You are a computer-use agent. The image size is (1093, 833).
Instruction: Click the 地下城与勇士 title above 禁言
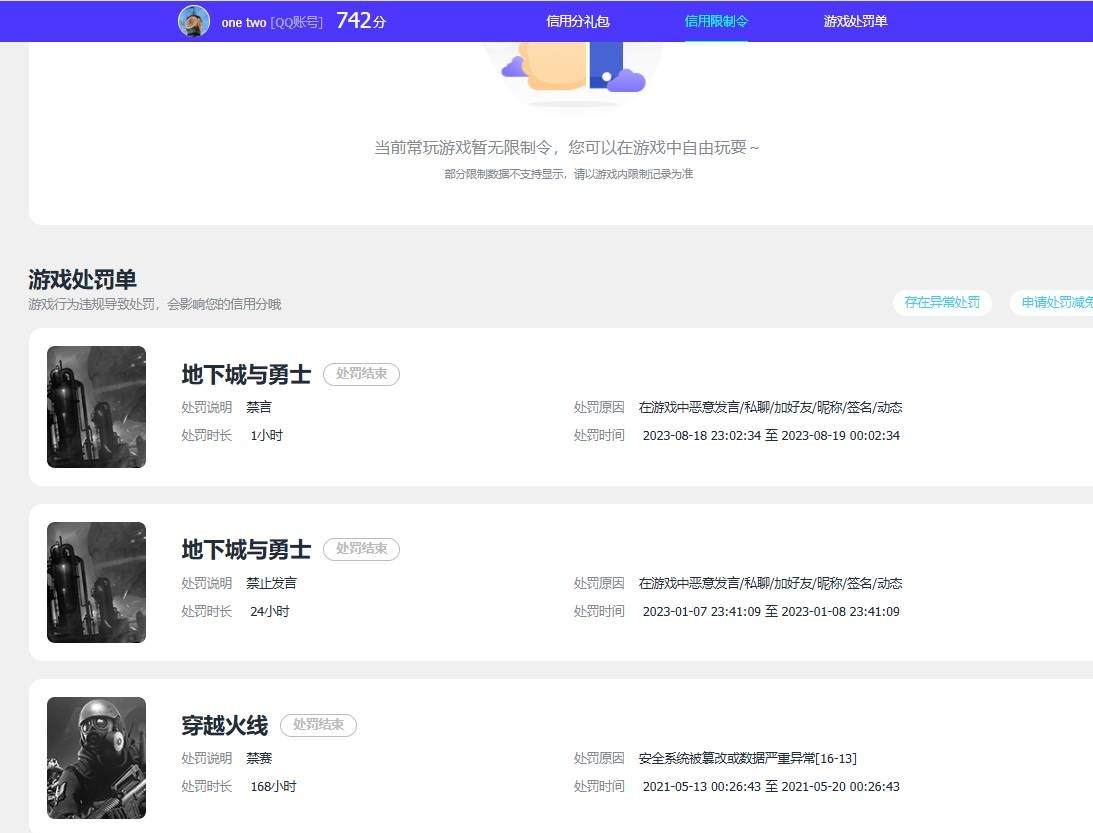tap(246, 374)
